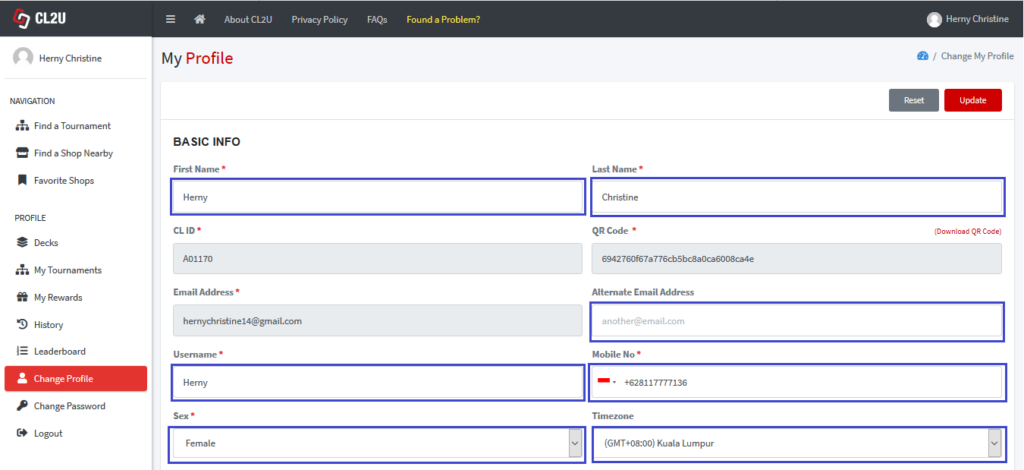Viewport: 1024px width, 470px height.
Task: Click the Change Password key icon
Action: pos(22,406)
